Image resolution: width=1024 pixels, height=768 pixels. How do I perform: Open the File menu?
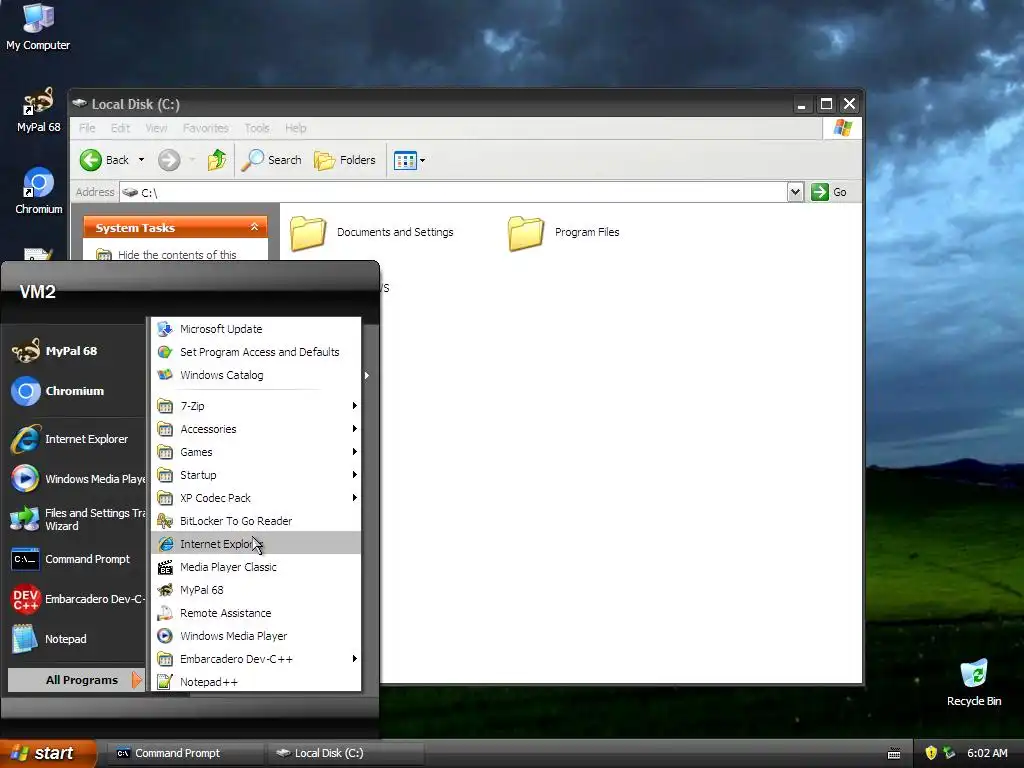click(87, 128)
